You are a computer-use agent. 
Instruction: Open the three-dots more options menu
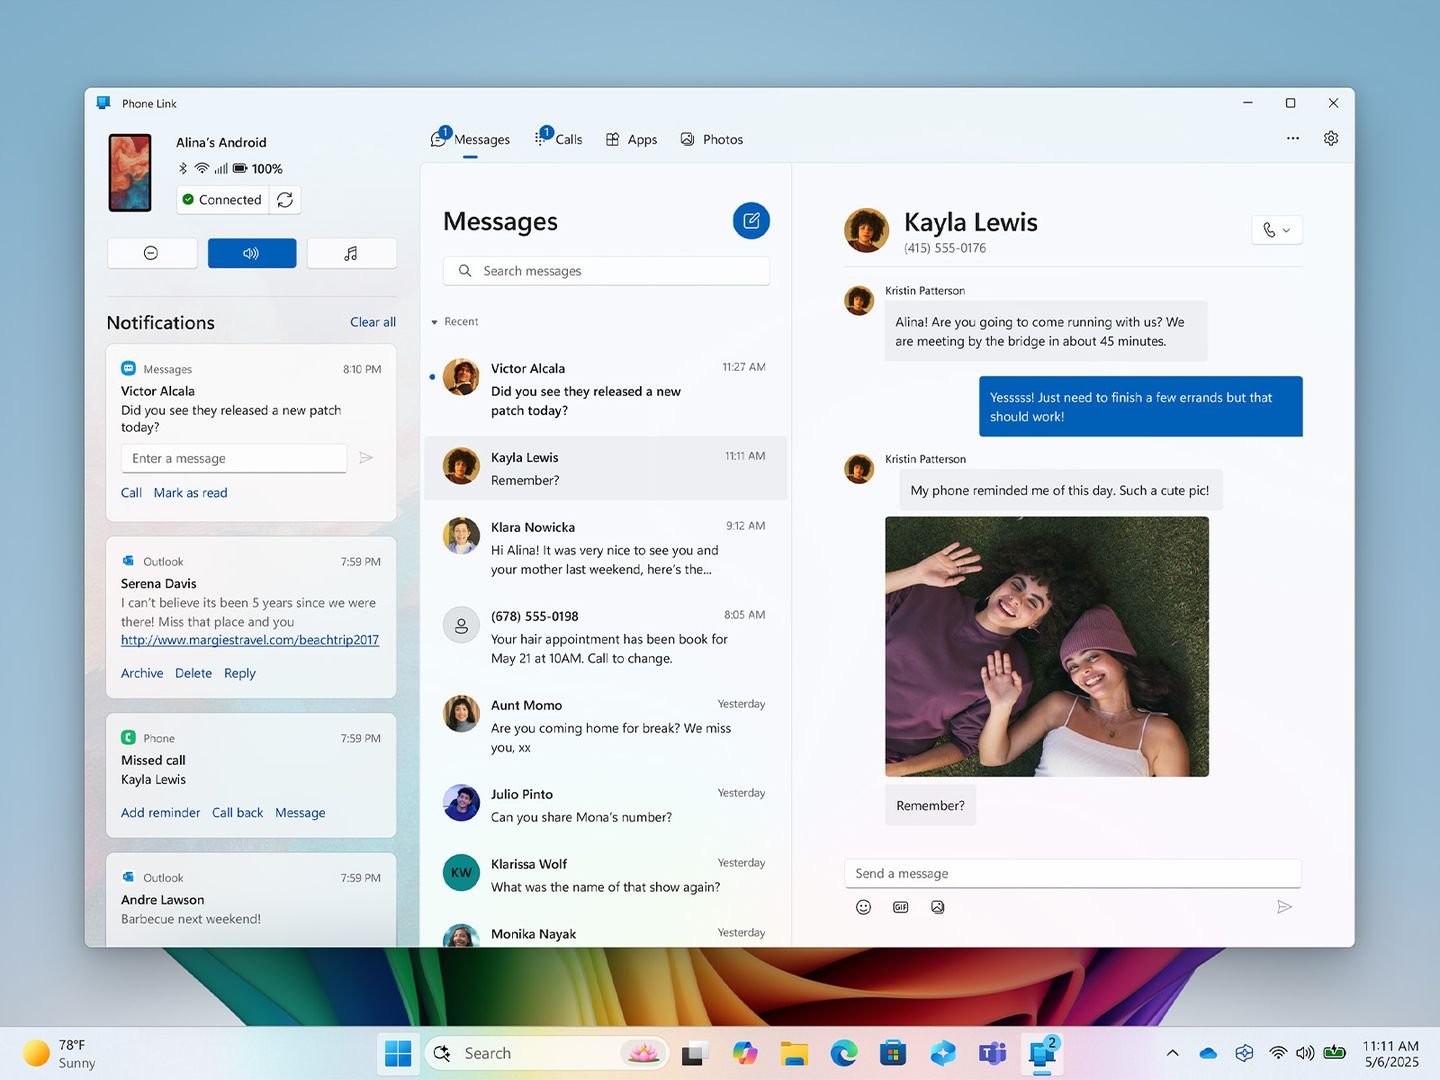[1293, 139]
